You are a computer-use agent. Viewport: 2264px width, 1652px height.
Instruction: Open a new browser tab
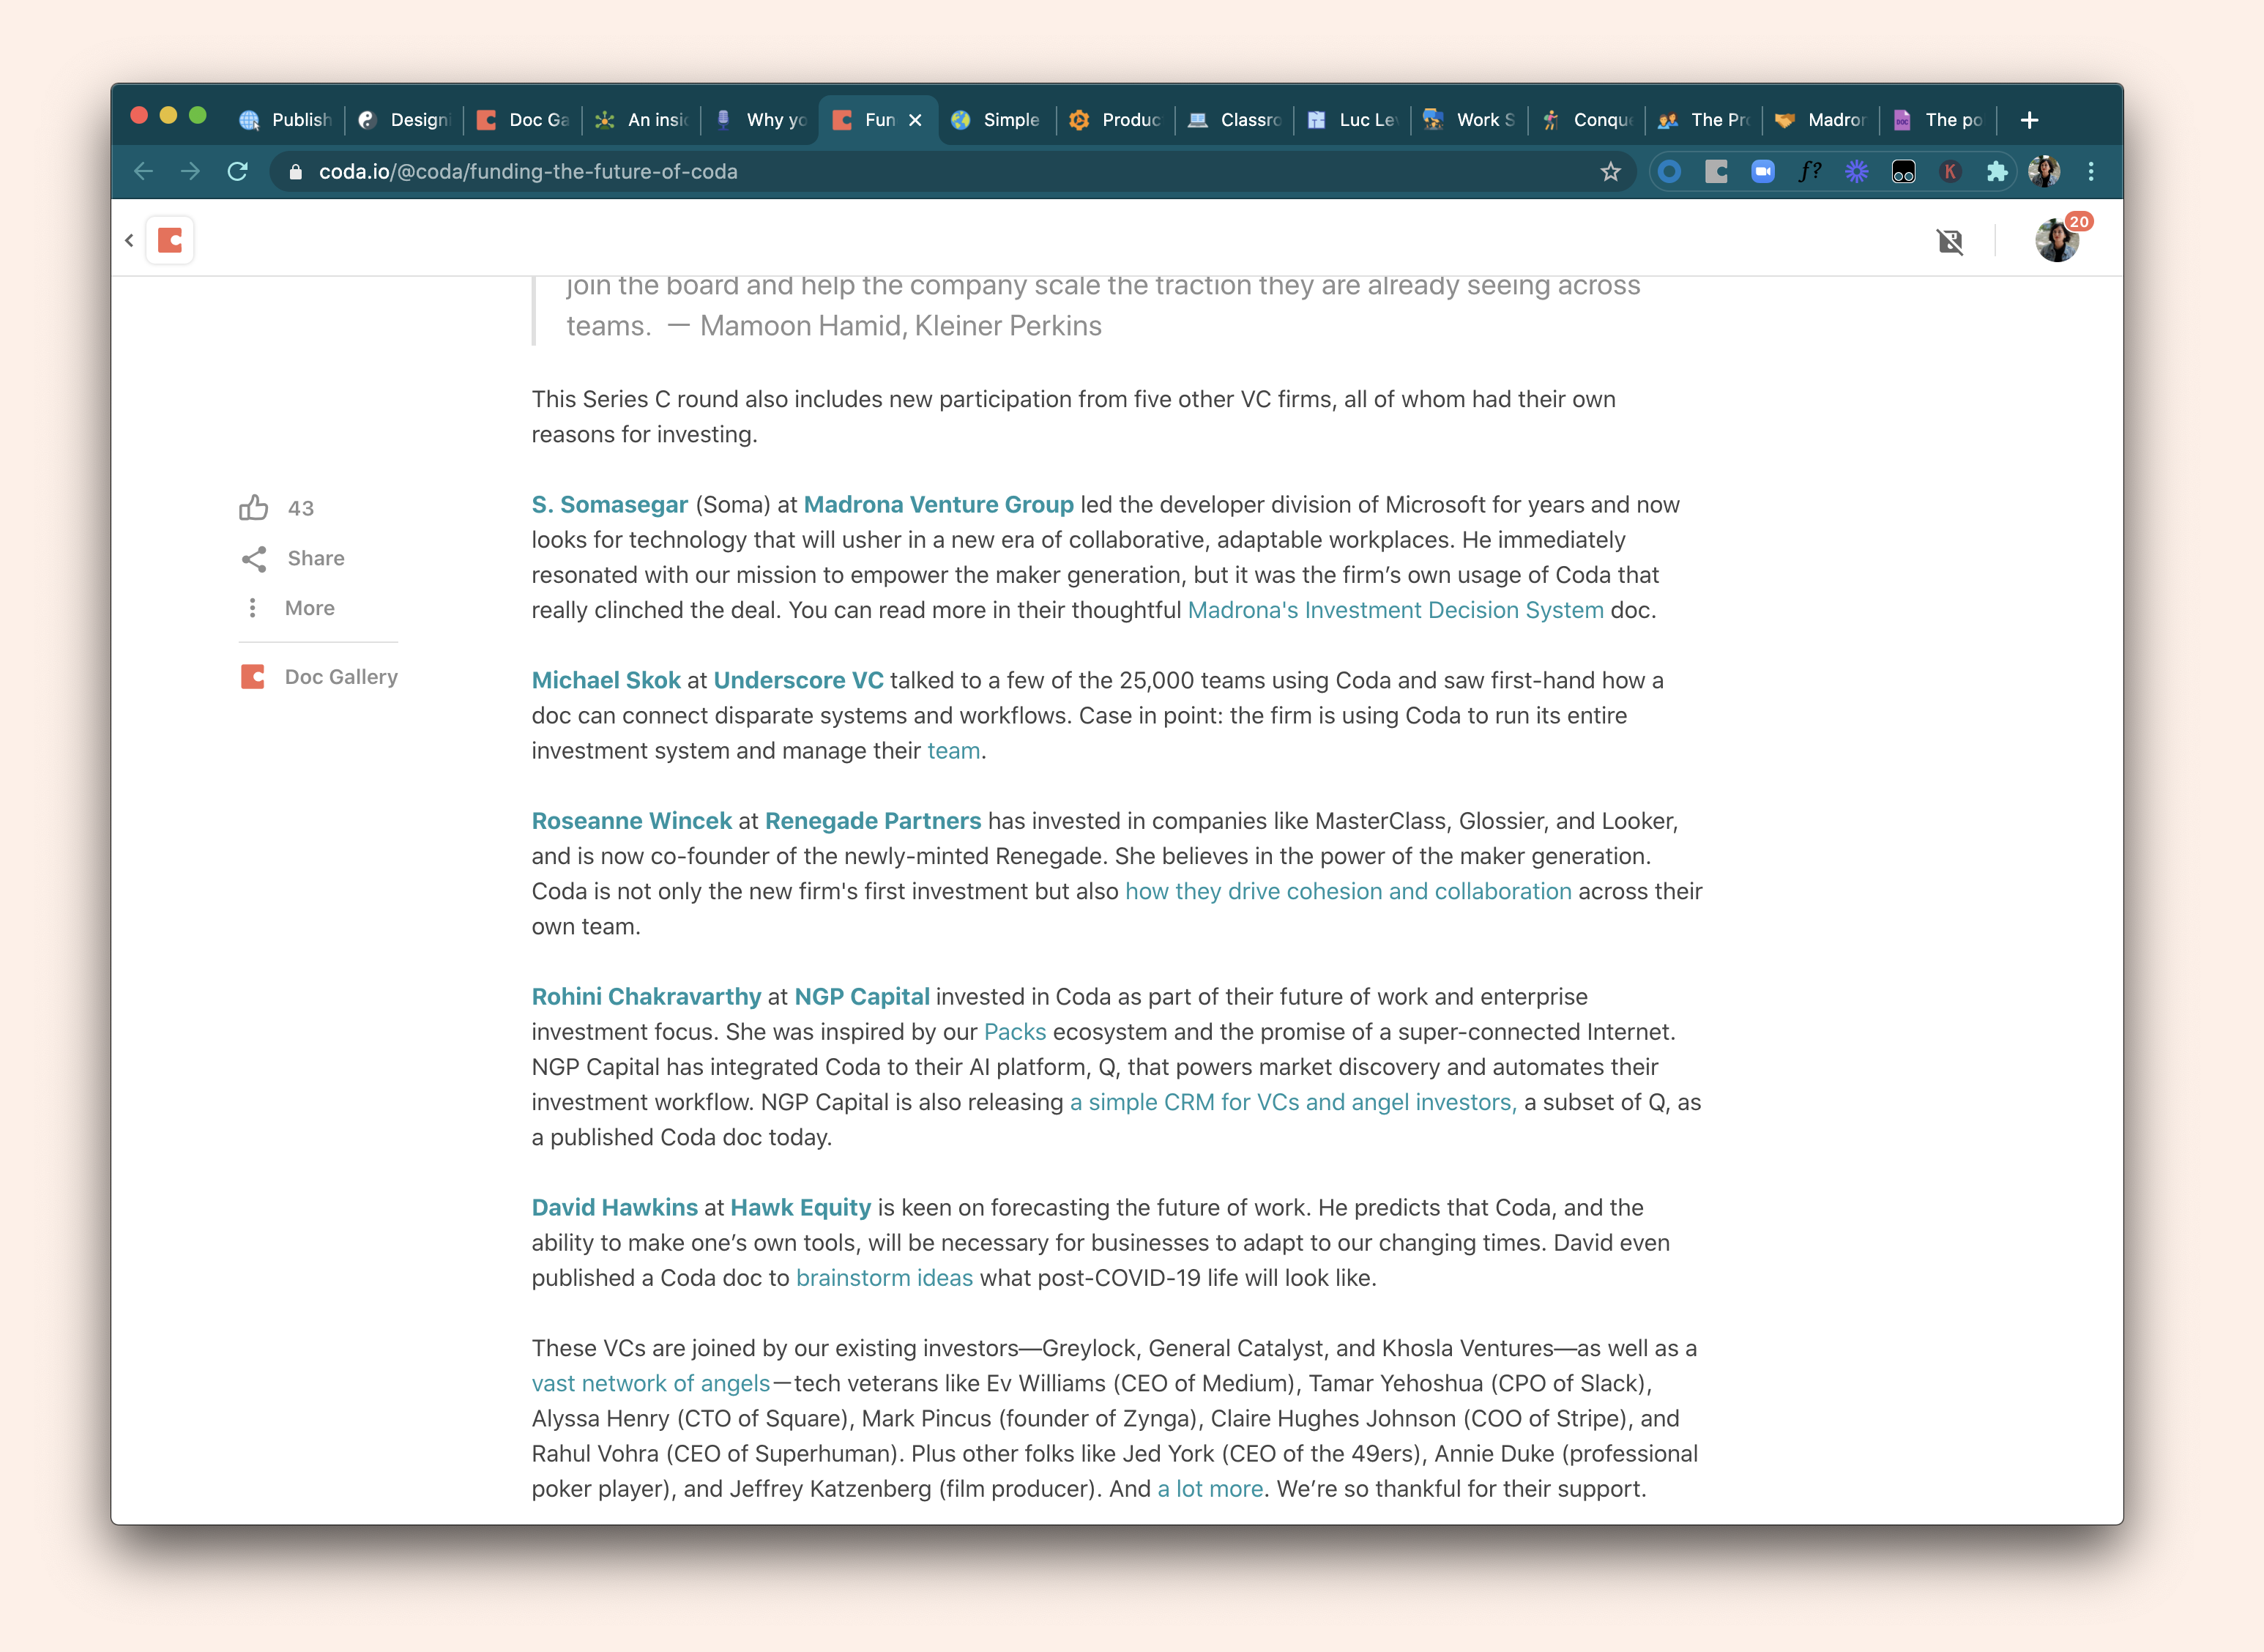[2029, 120]
